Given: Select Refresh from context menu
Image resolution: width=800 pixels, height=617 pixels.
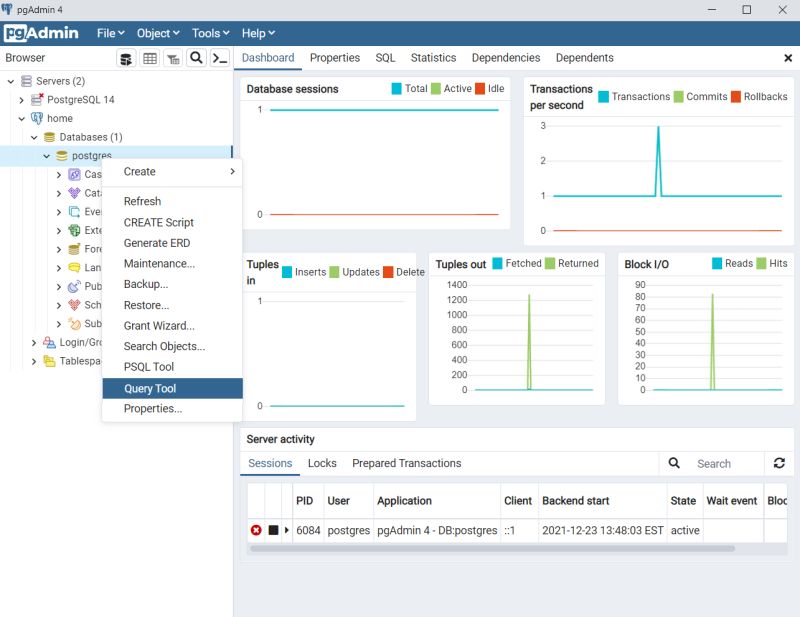Looking at the screenshot, I should pos(172,201).
